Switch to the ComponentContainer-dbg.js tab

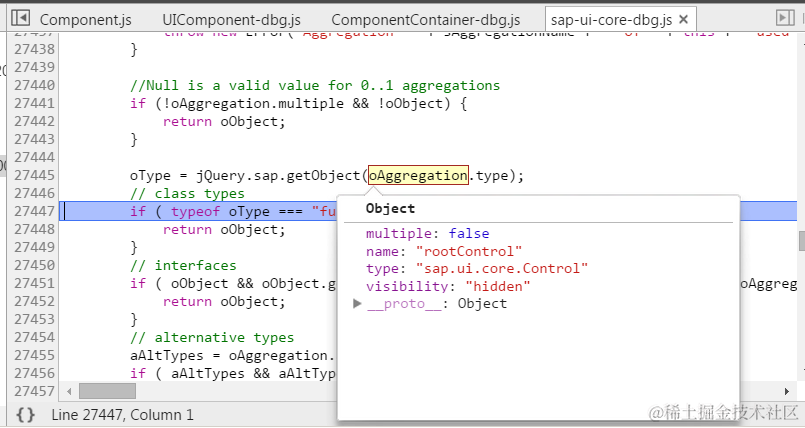[x=426, y=20]
